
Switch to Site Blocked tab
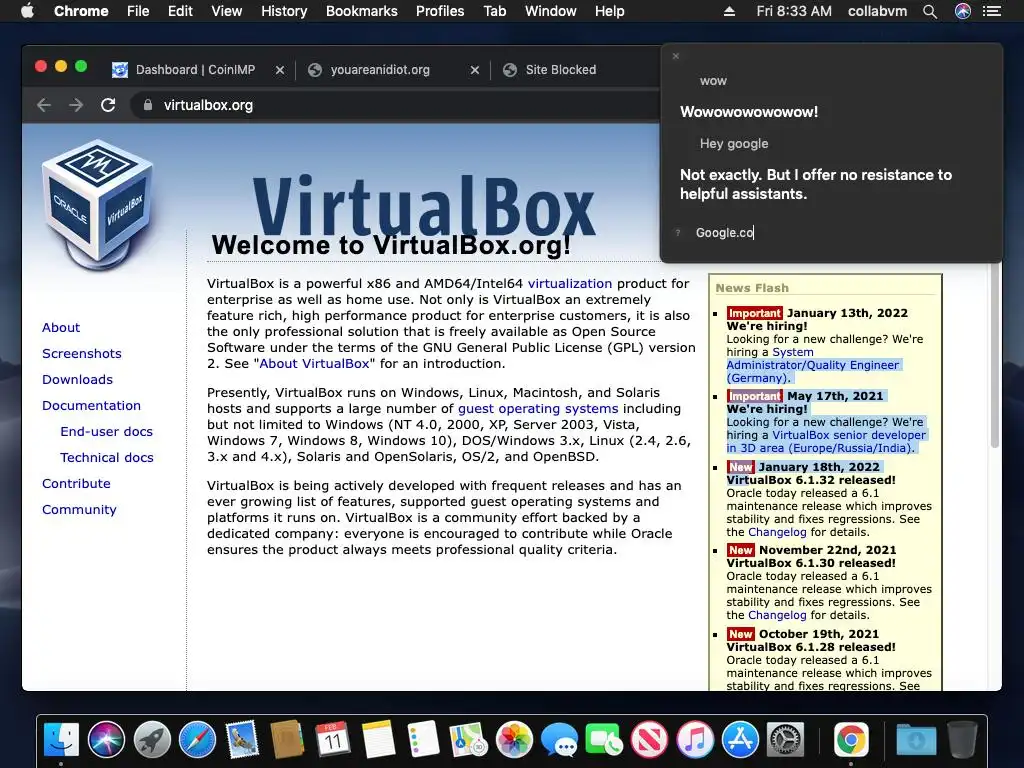560,70
